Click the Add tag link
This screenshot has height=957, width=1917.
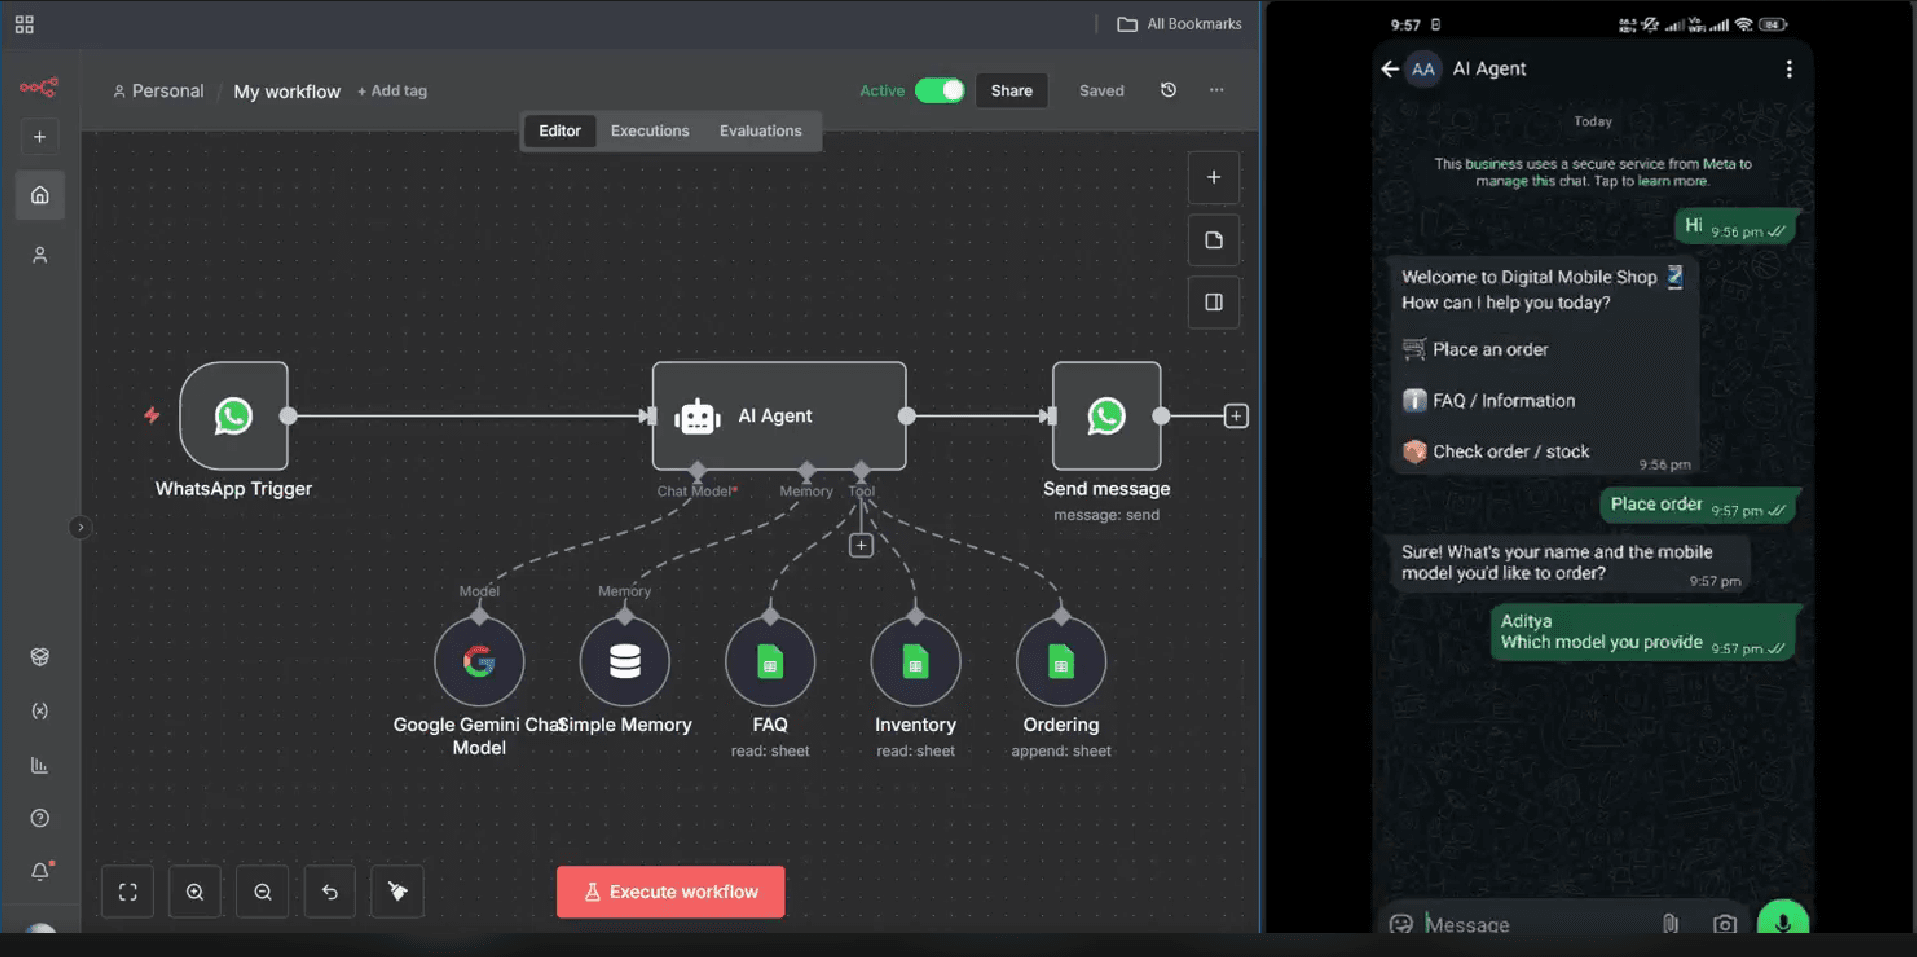coord(392,91)
